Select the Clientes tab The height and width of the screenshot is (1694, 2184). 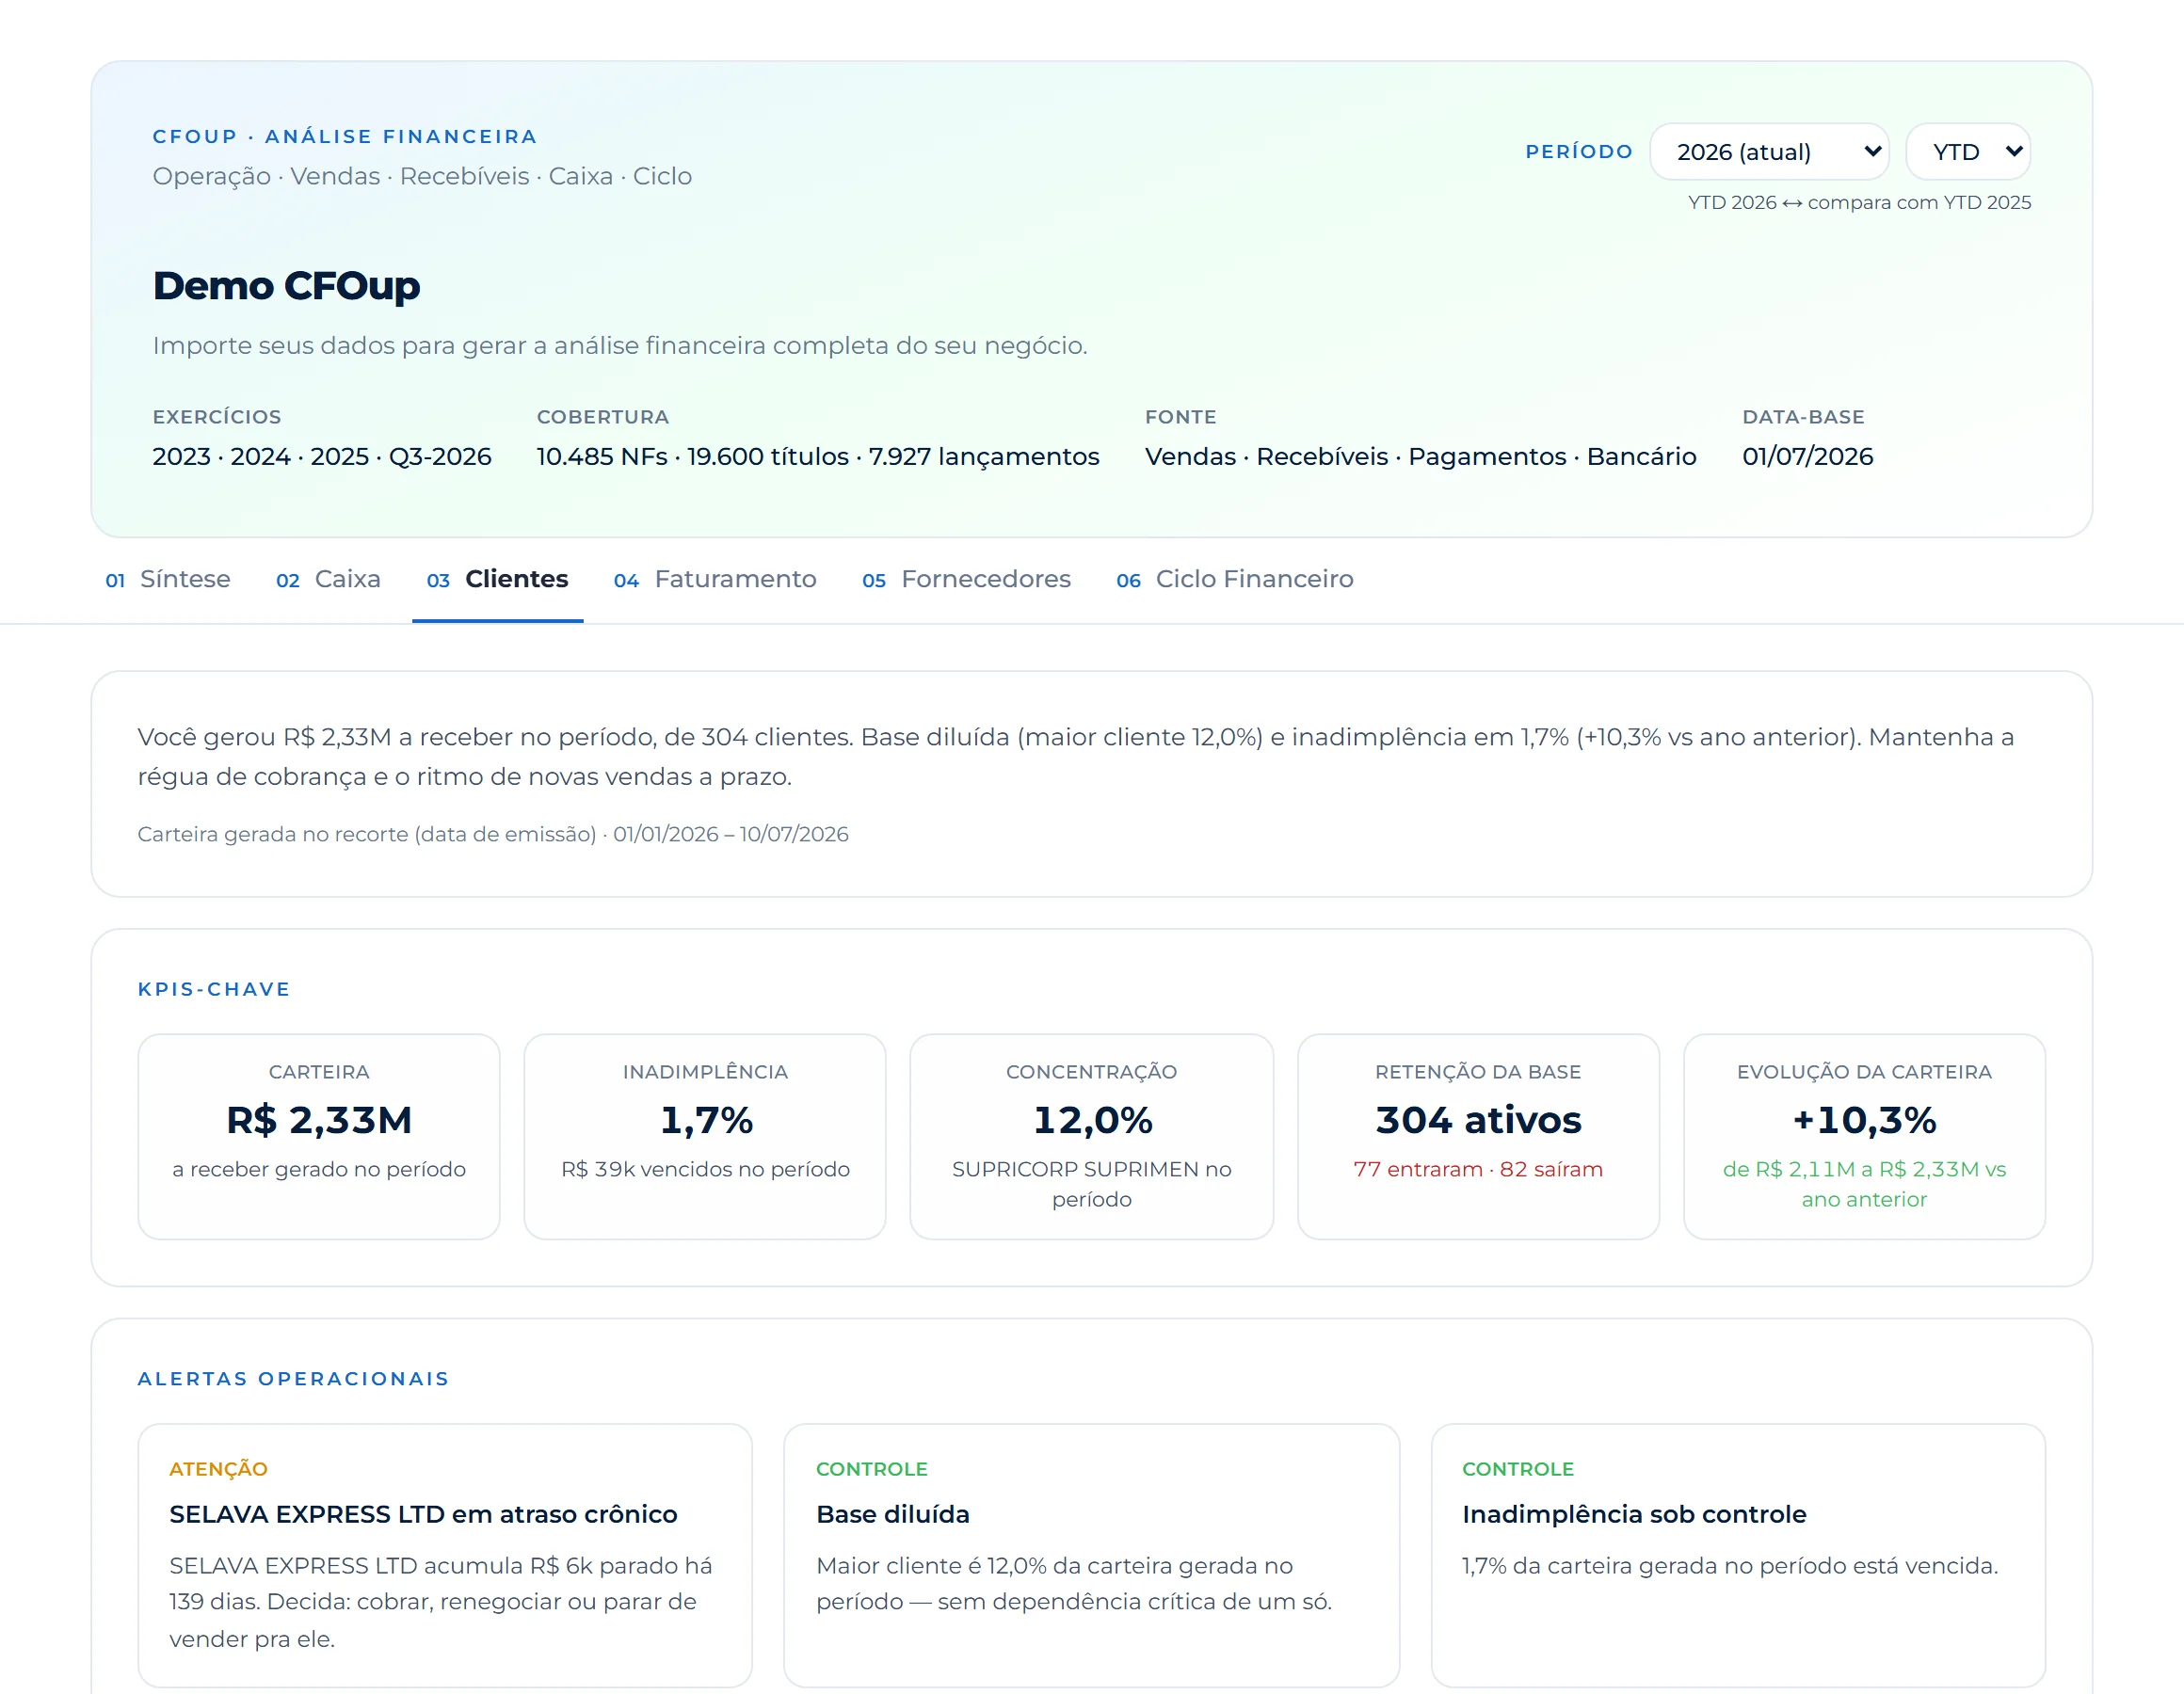point(497,579)
